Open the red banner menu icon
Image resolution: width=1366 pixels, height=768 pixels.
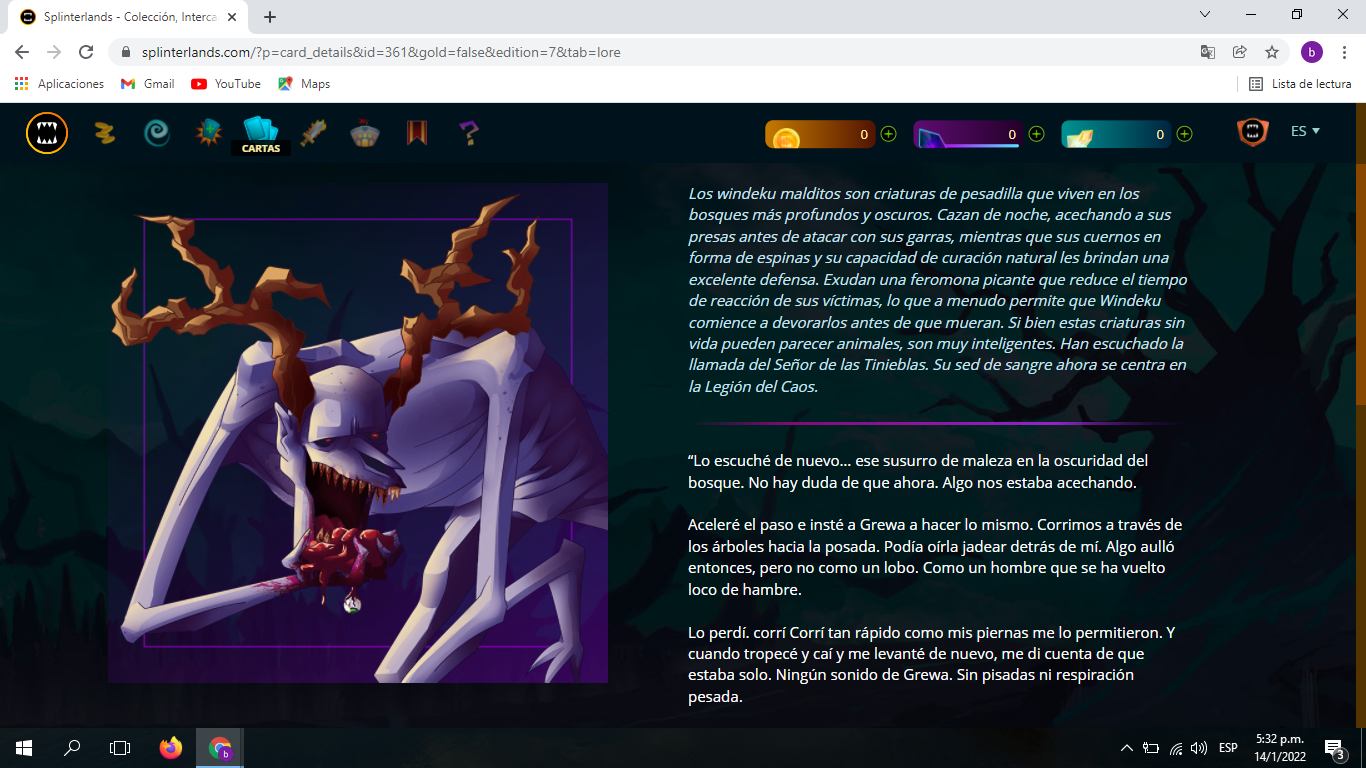417,132
